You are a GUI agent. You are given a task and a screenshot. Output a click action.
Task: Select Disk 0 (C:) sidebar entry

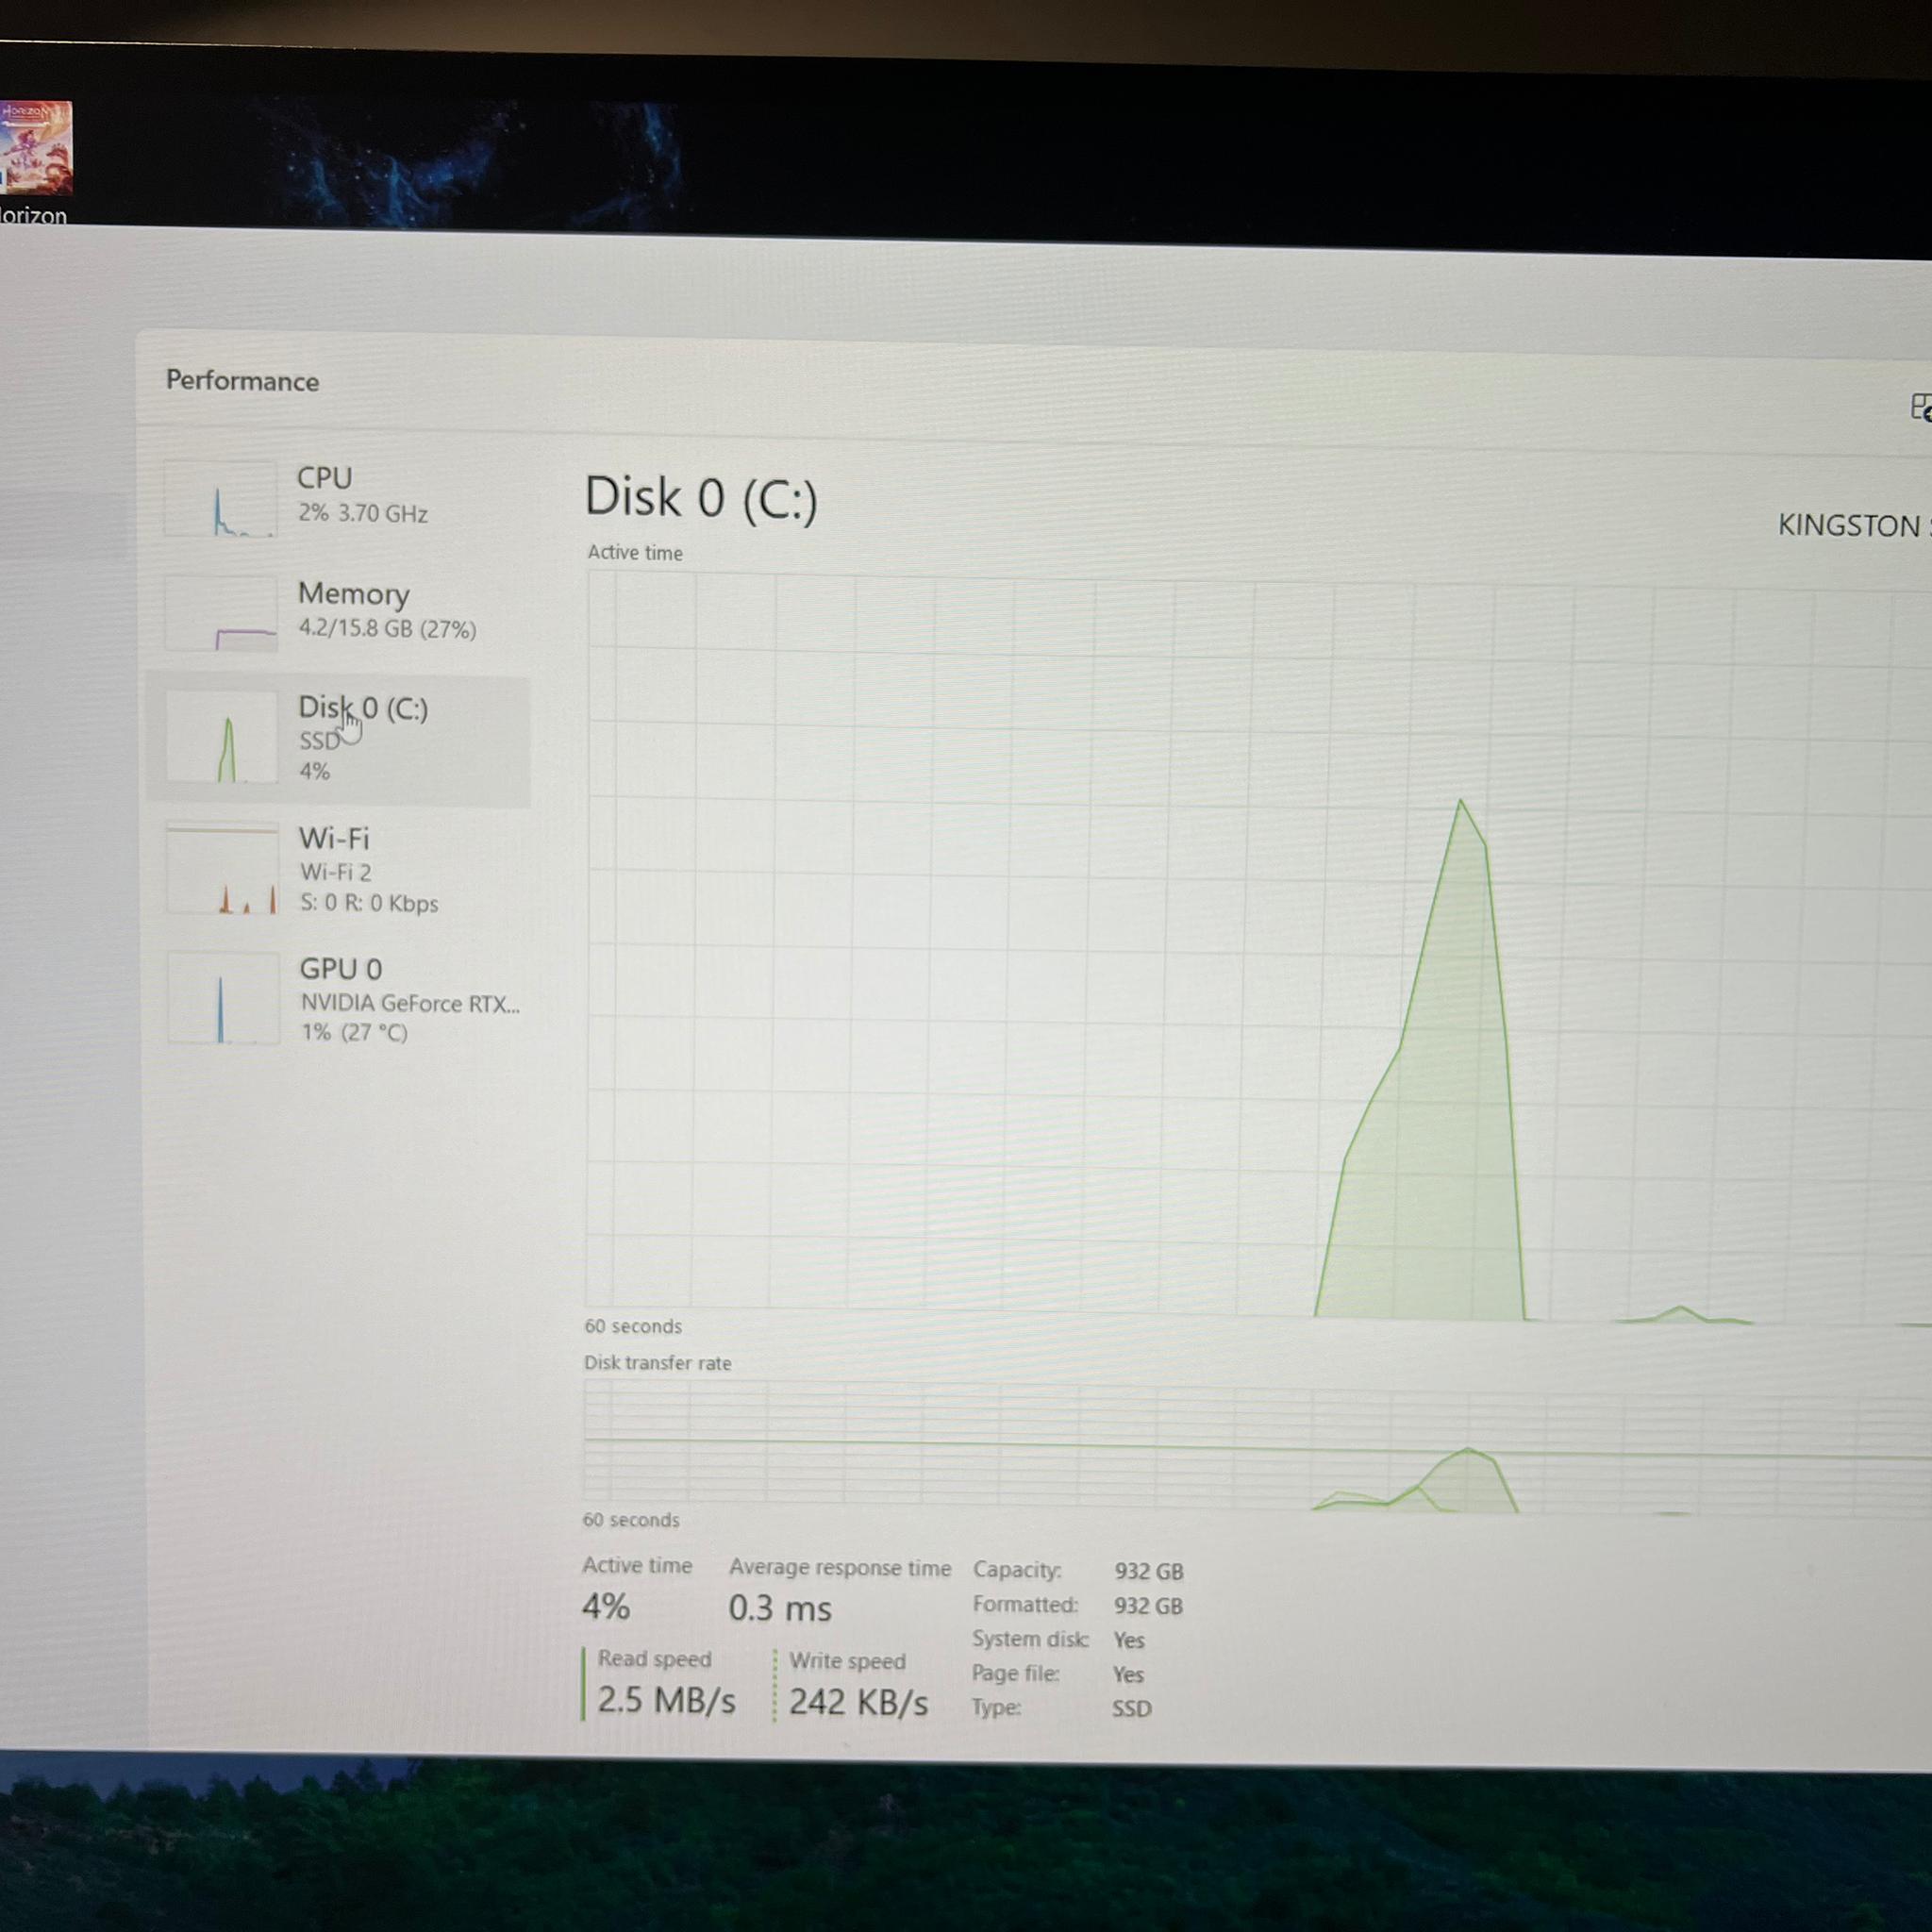point(338,740)
